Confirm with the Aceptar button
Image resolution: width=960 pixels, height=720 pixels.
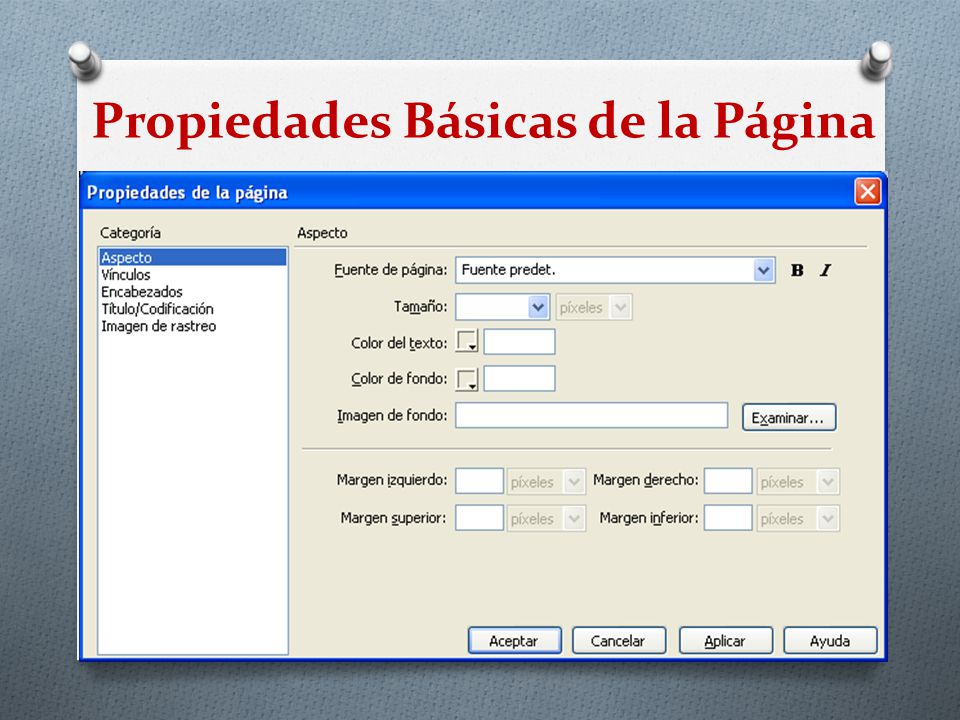pyautogui.click(x=514, y=640)
